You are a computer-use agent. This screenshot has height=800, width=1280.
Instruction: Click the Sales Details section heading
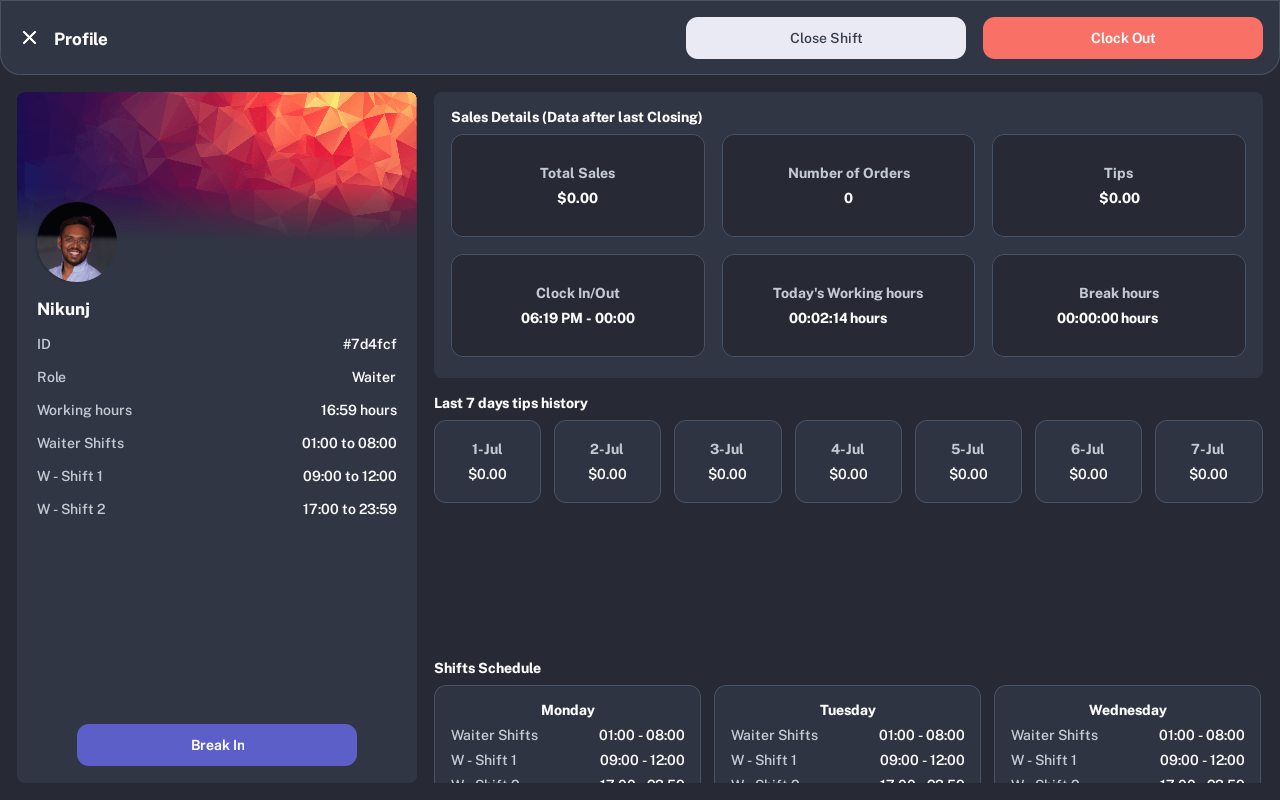[x=577, y=117]
